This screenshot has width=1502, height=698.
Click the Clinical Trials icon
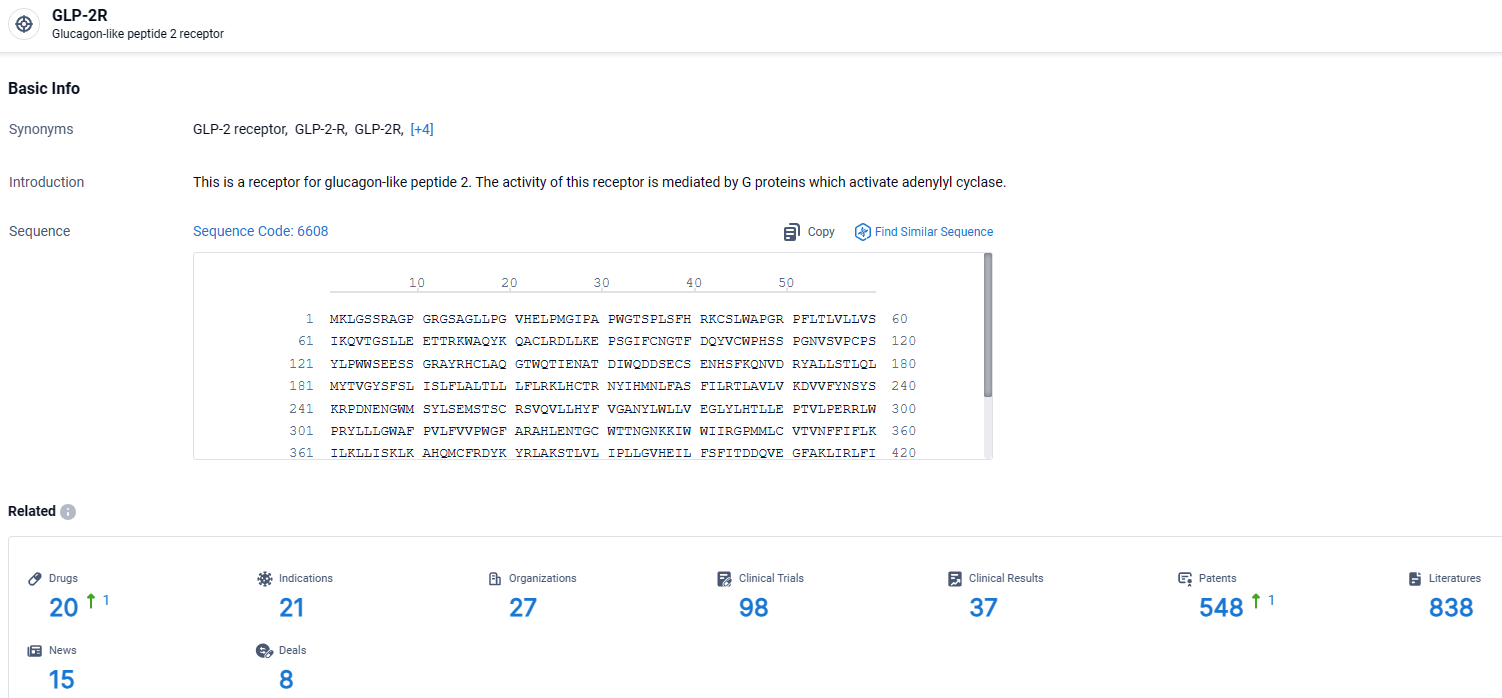click(725, 579)
